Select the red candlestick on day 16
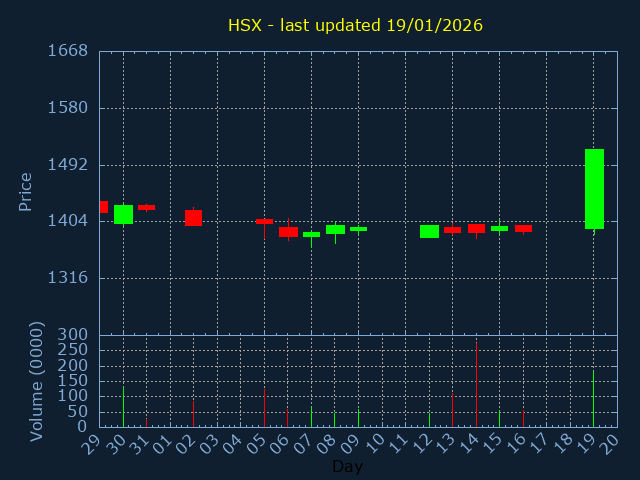 click(x=523, y=228)
